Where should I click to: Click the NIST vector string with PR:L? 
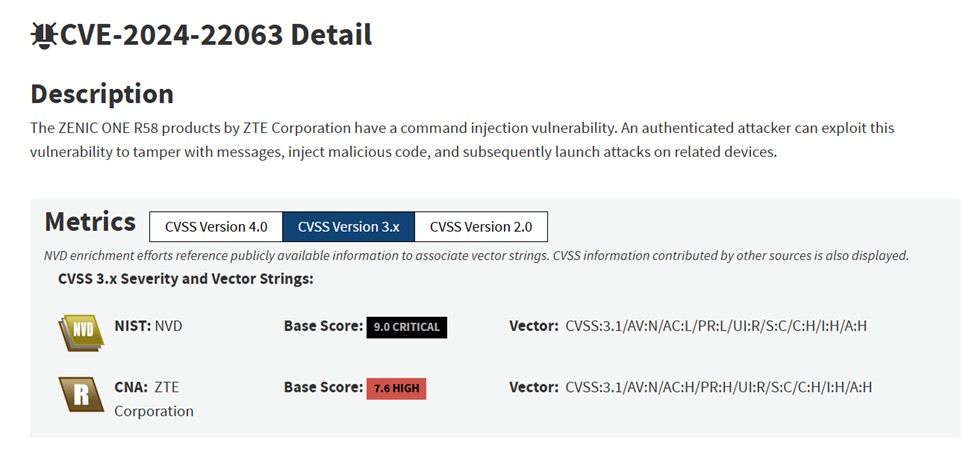(718, 326)
